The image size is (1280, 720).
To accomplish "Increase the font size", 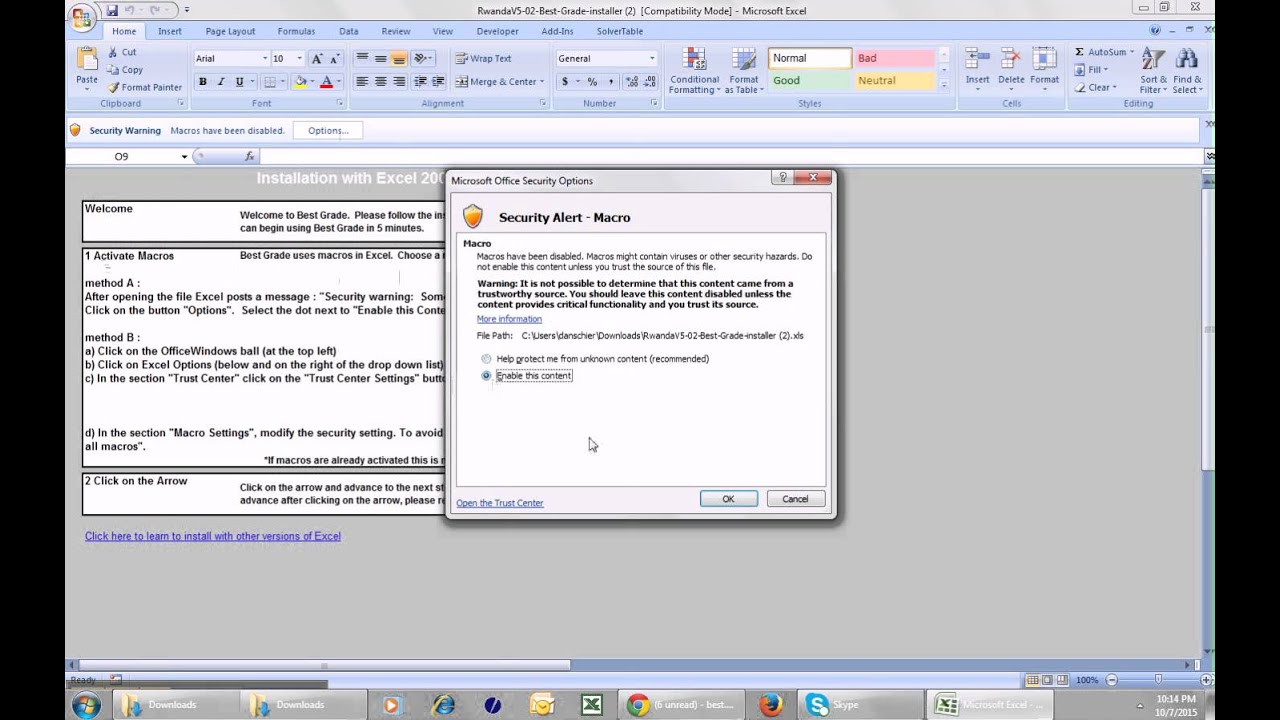I will (x=317, y=58).
